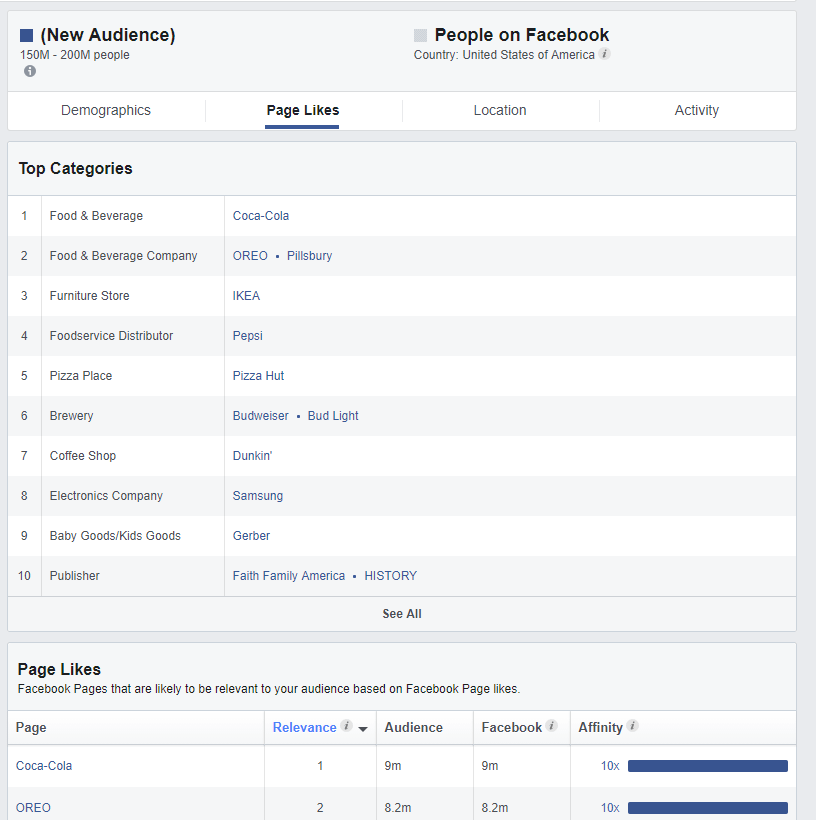Click the Affinity column header
816x820 pixels.
[x=600, y=727]
